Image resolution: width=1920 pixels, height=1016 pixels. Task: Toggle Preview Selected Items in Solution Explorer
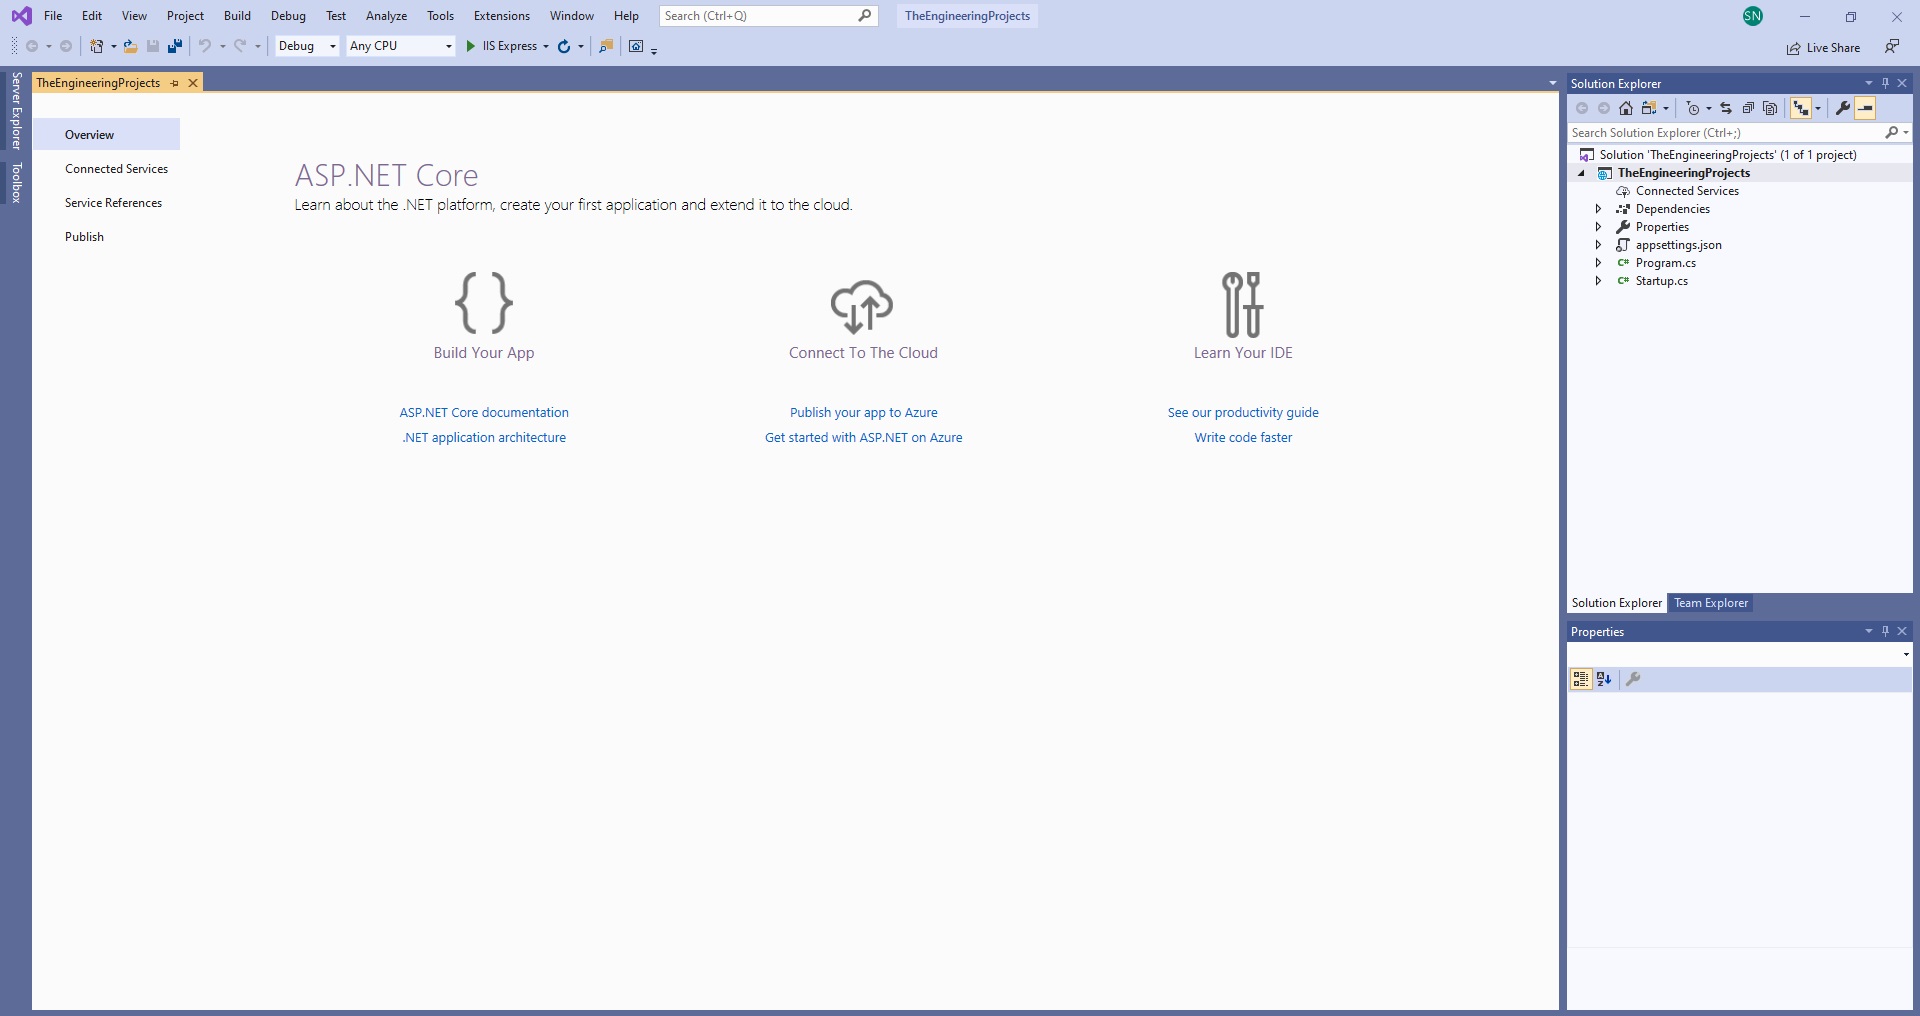(x=1865, y=108)
